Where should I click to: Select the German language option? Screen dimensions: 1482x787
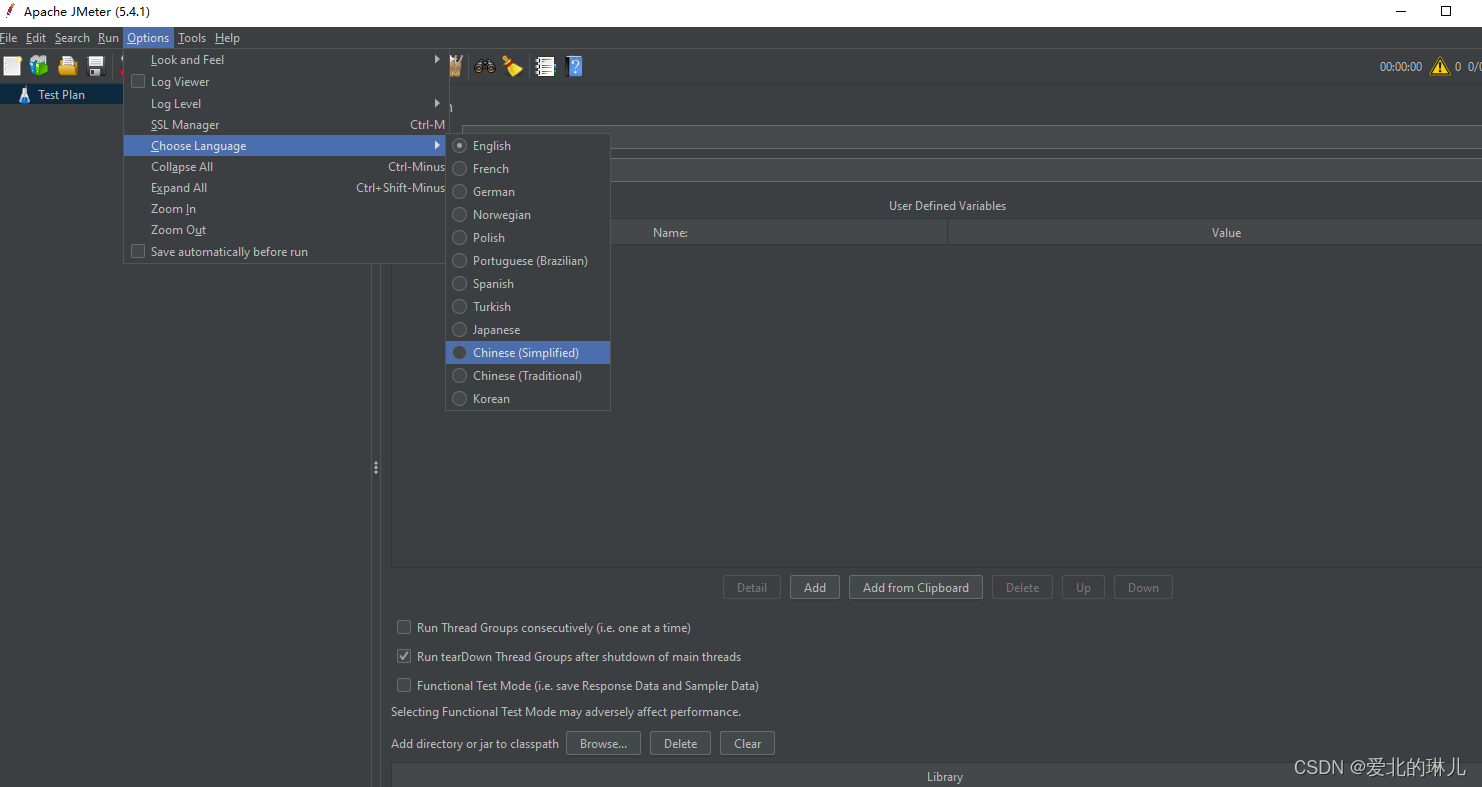coord(528,191)
